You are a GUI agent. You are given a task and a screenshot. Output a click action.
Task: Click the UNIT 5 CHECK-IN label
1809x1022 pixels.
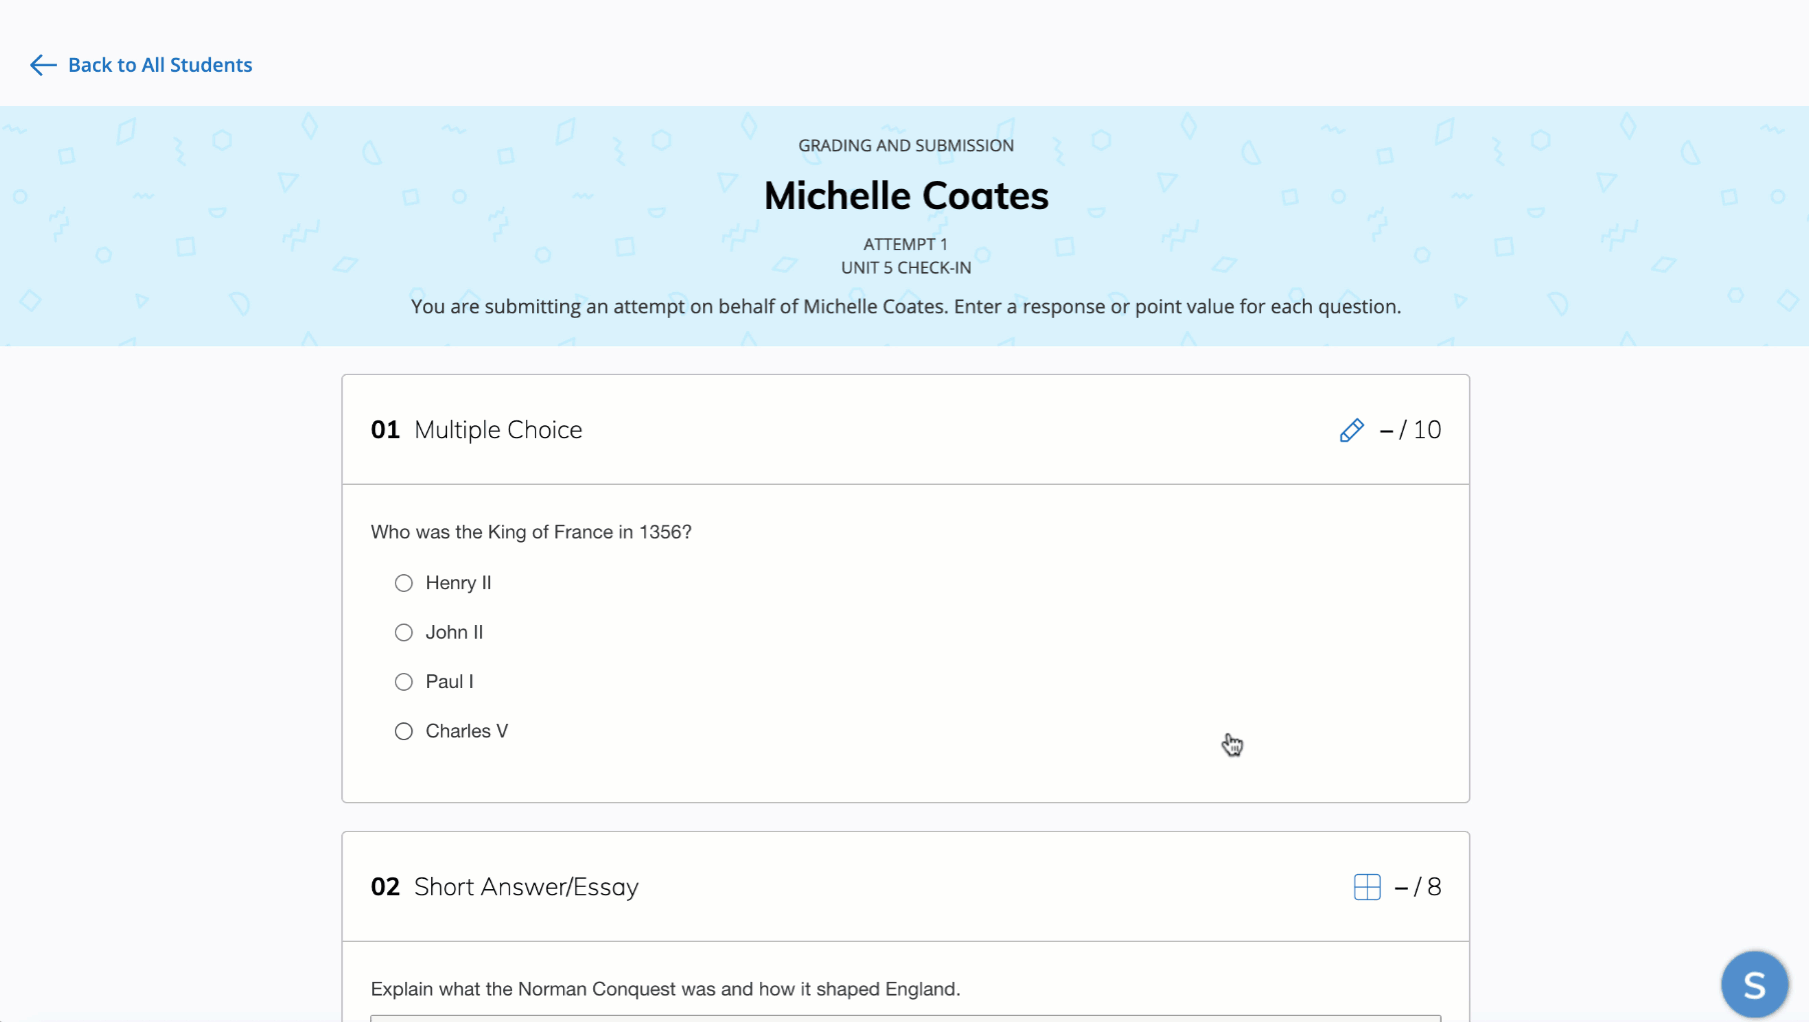point(906,268)
